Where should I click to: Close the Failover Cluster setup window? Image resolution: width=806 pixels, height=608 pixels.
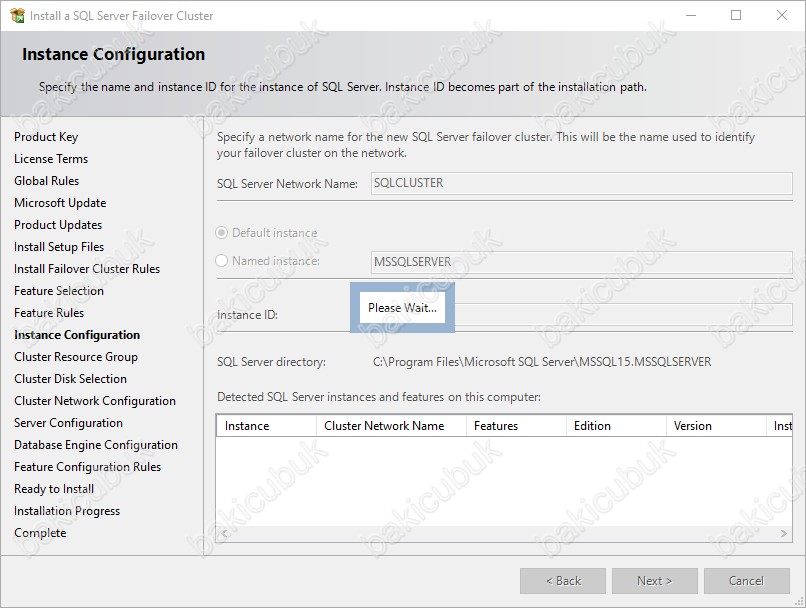coord(782,15)
